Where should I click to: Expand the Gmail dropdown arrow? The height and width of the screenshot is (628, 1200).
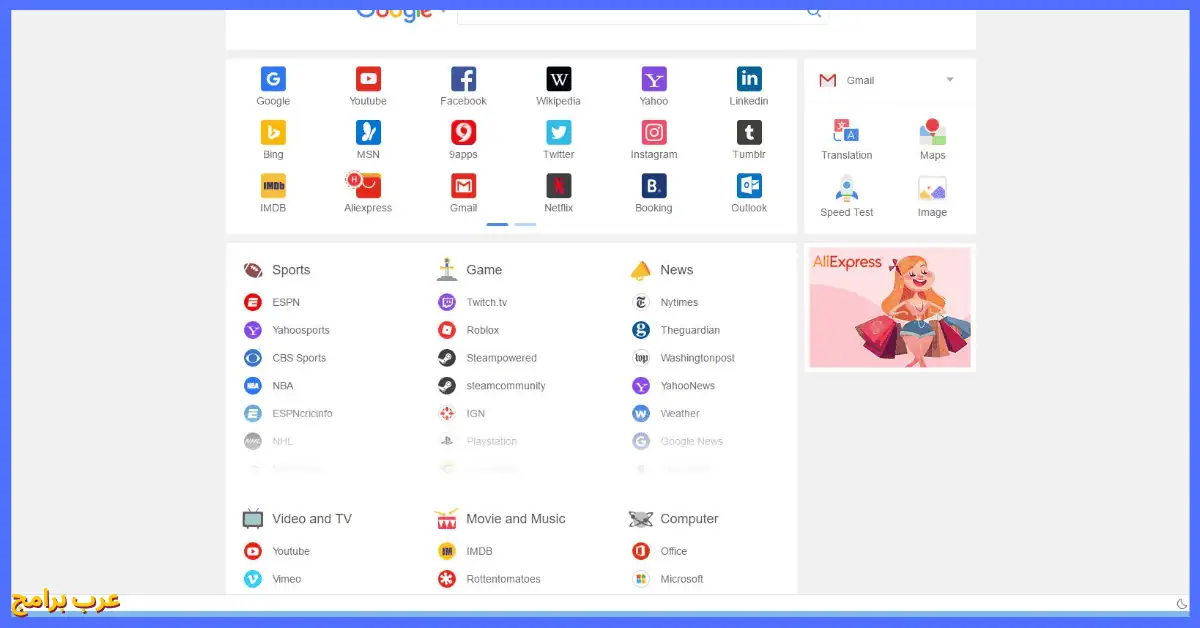[x=950, y=80]
